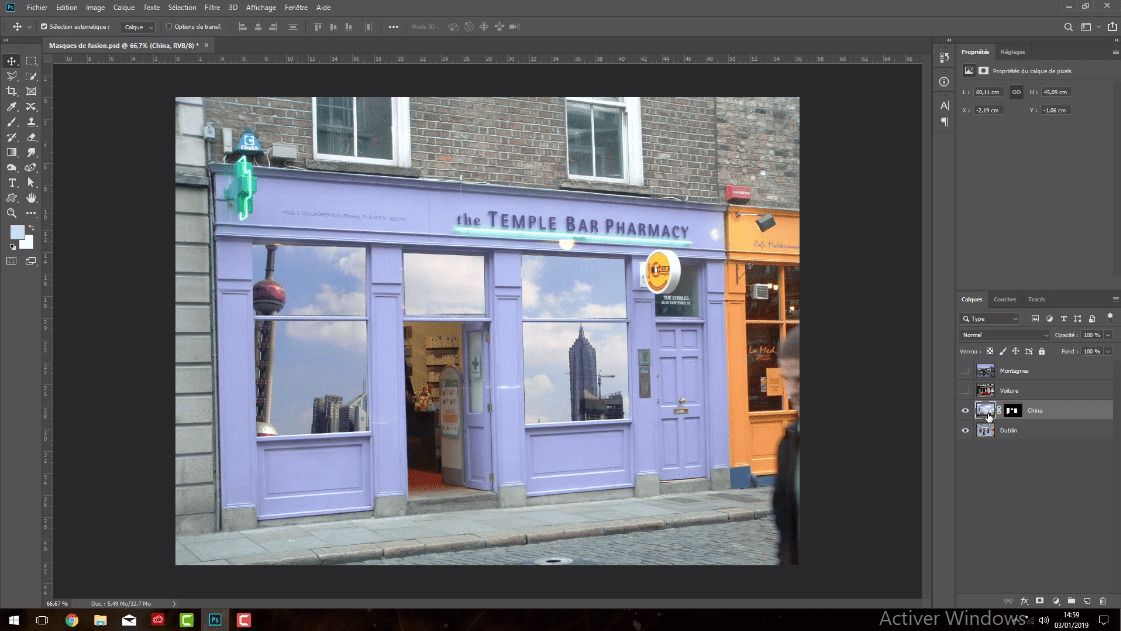Toggle the Sélection automatique checkbox

44,26
